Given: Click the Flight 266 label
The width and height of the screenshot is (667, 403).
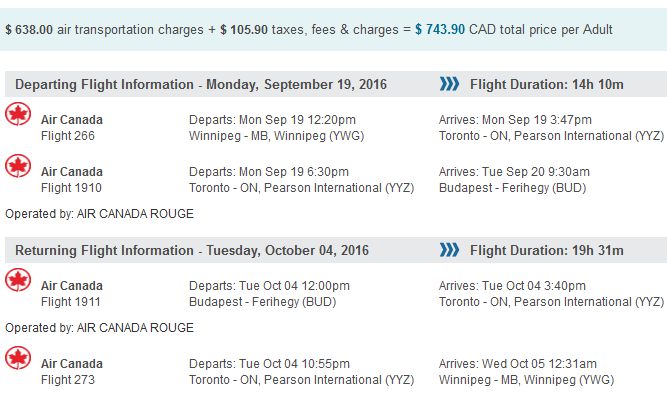Looking at the screenshot, I should (x=68, y=136).
